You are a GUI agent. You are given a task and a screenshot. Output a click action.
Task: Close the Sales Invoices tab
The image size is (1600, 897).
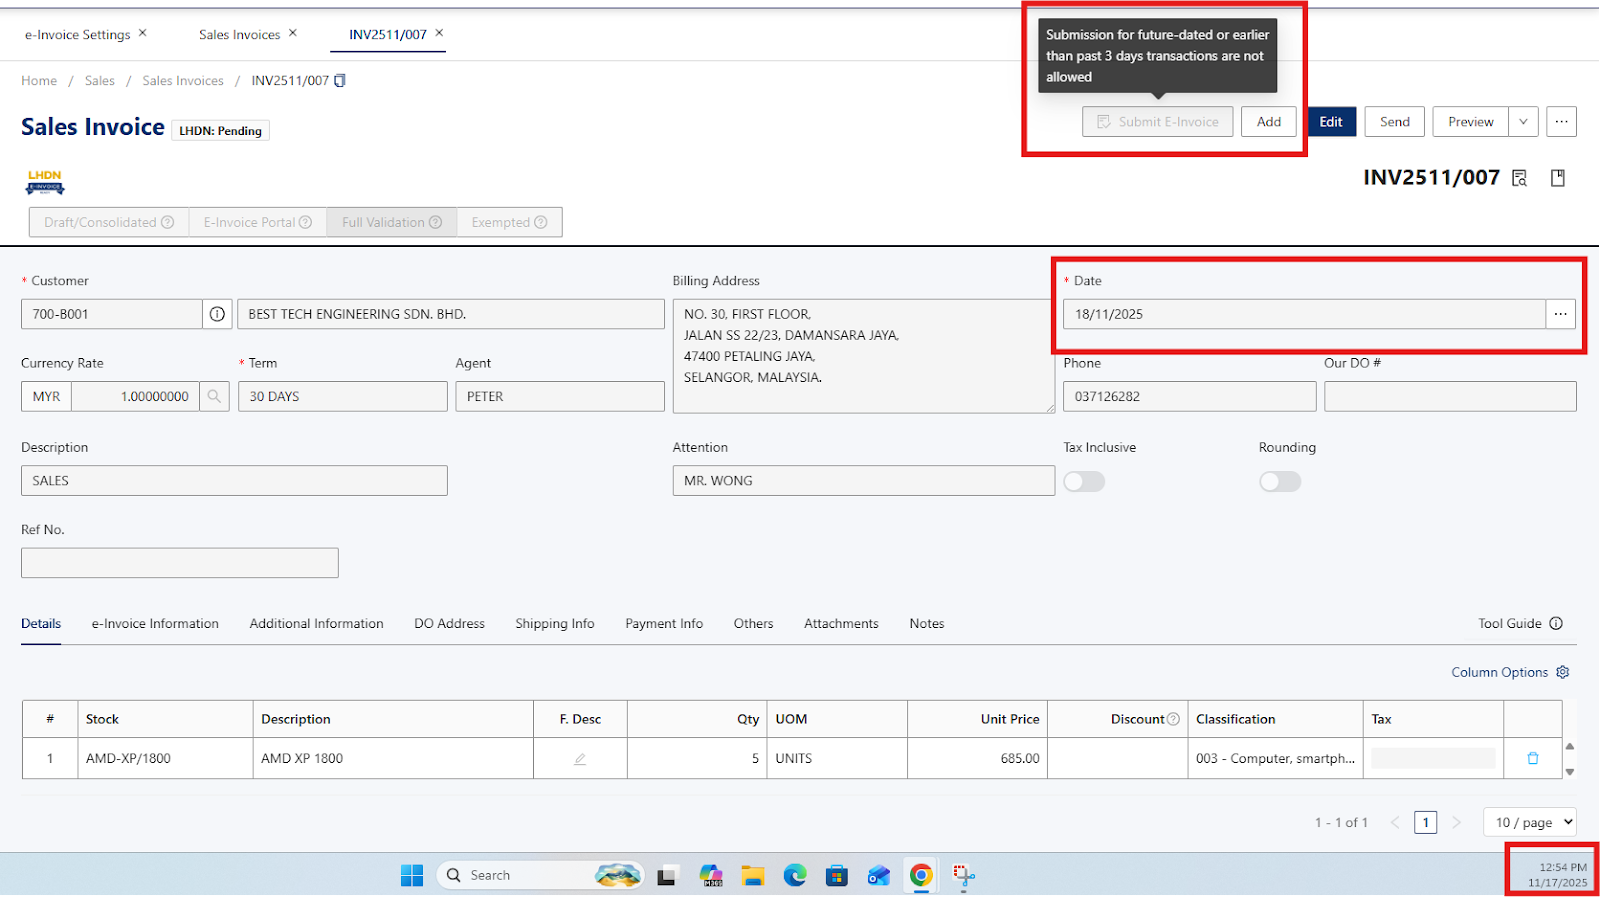[293, 33]
